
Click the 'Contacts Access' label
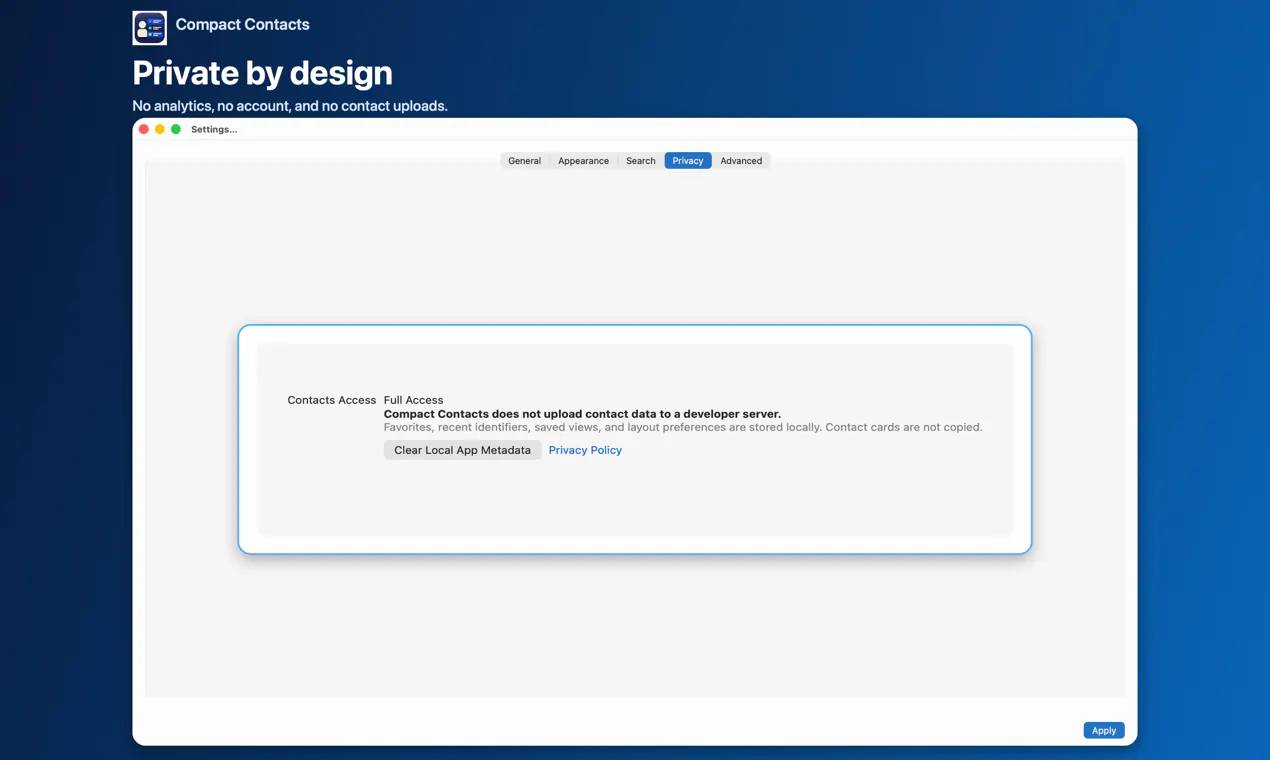click(x=331, y=400)
